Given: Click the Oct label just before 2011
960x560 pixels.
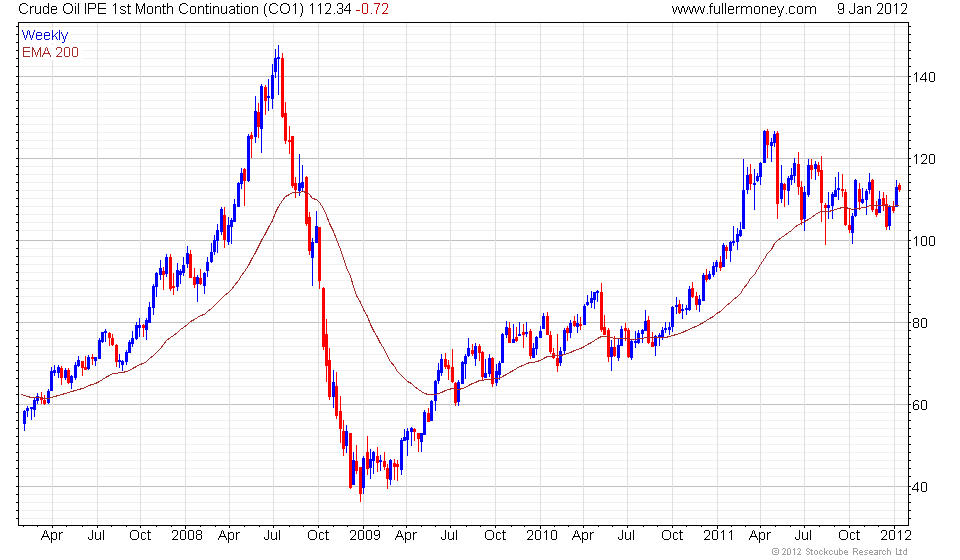Looking at the screenshot, I should point(672,535).
